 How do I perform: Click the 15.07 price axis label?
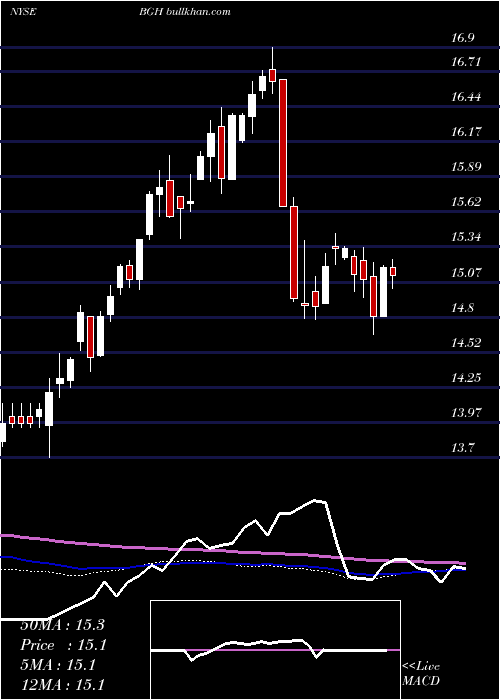pos(466,272)
